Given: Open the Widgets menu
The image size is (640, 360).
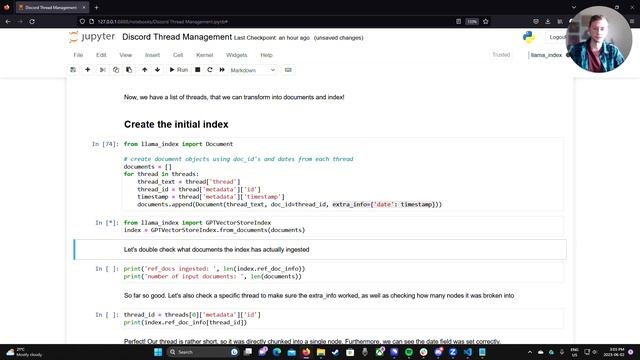Looking at the screenshot, I should [x=237, y=55].
